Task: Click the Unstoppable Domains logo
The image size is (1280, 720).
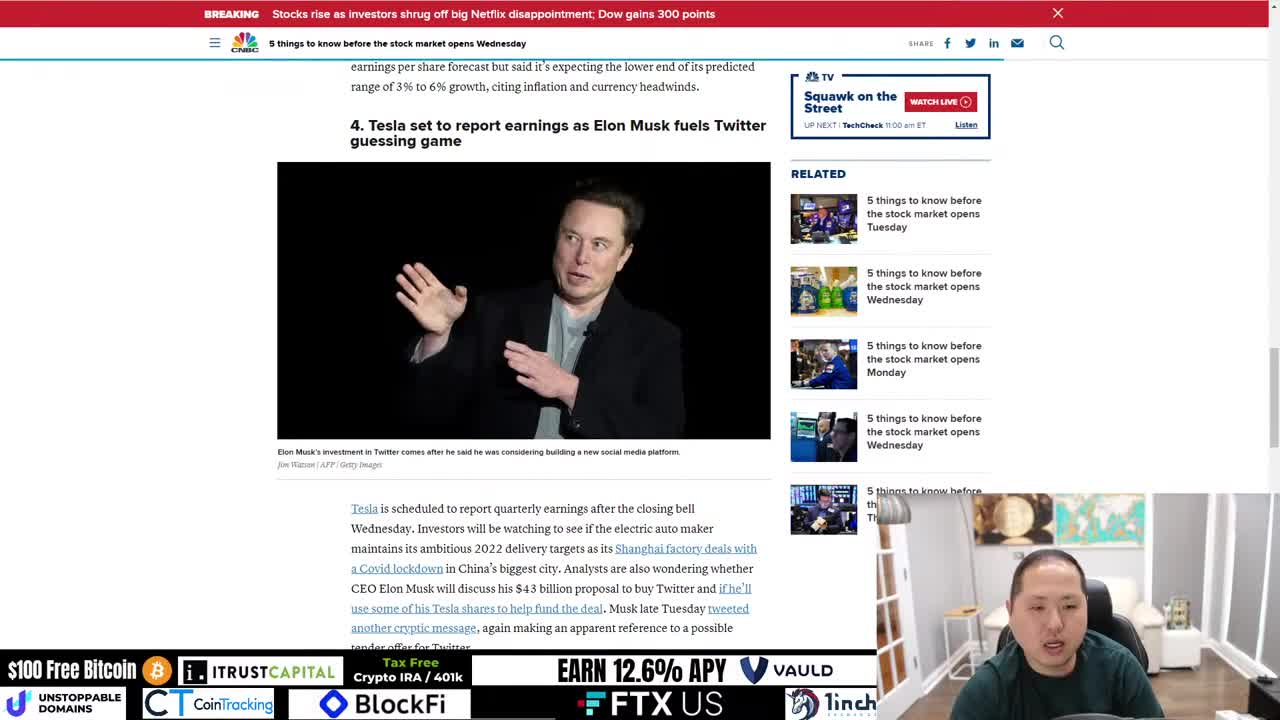Action: (63, 703)
